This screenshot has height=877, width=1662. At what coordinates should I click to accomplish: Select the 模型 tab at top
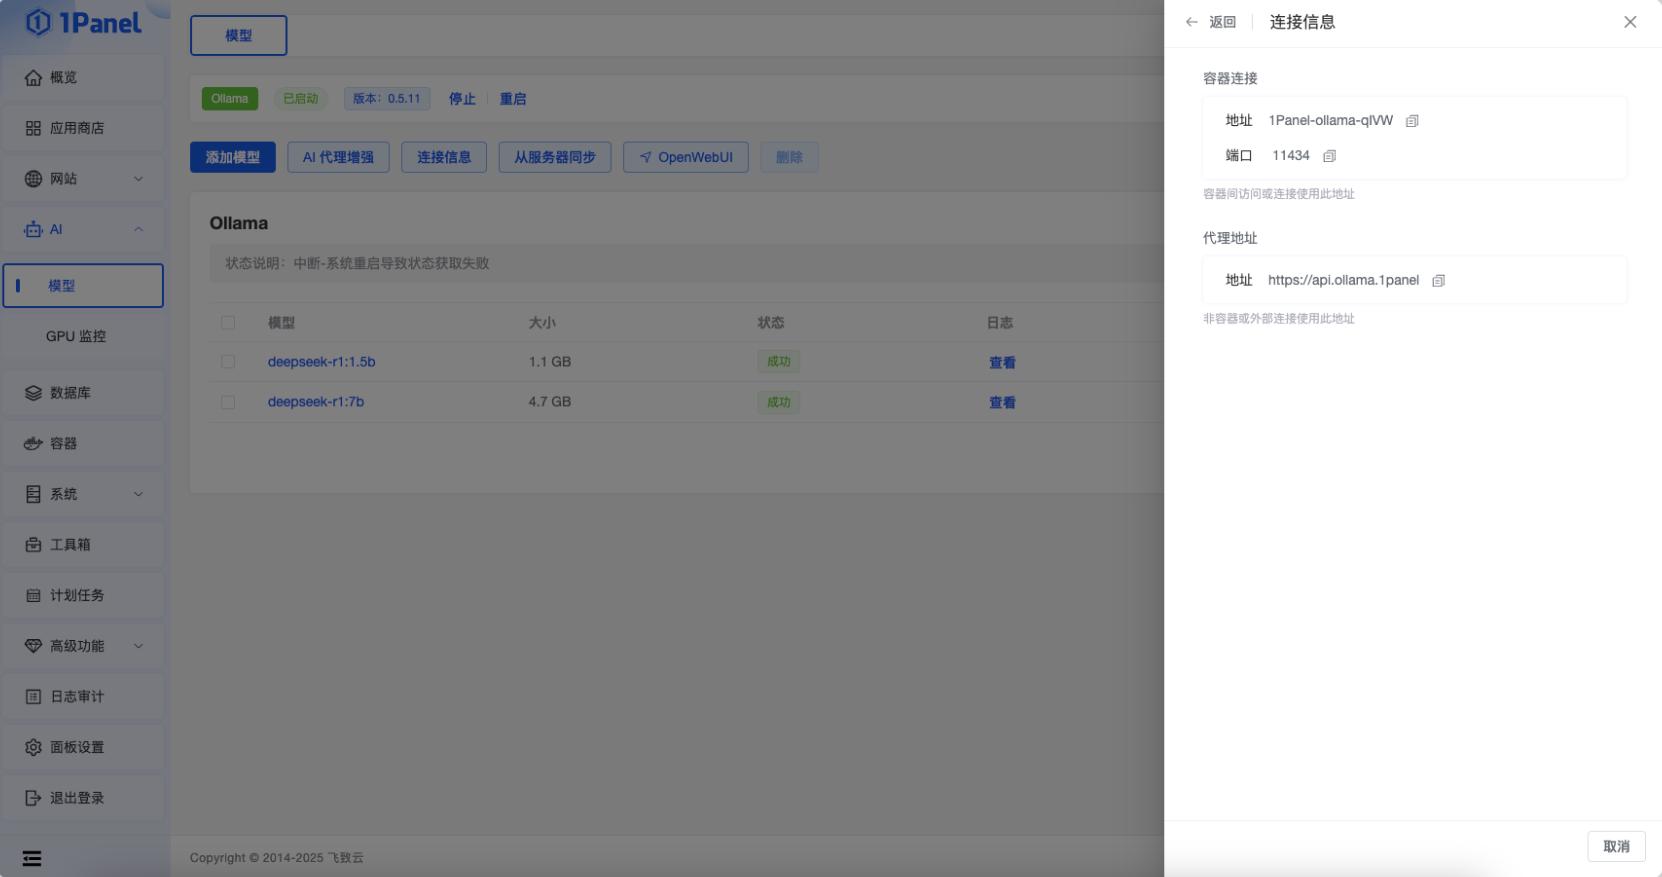pyautogui.click(x=238, y=36)
